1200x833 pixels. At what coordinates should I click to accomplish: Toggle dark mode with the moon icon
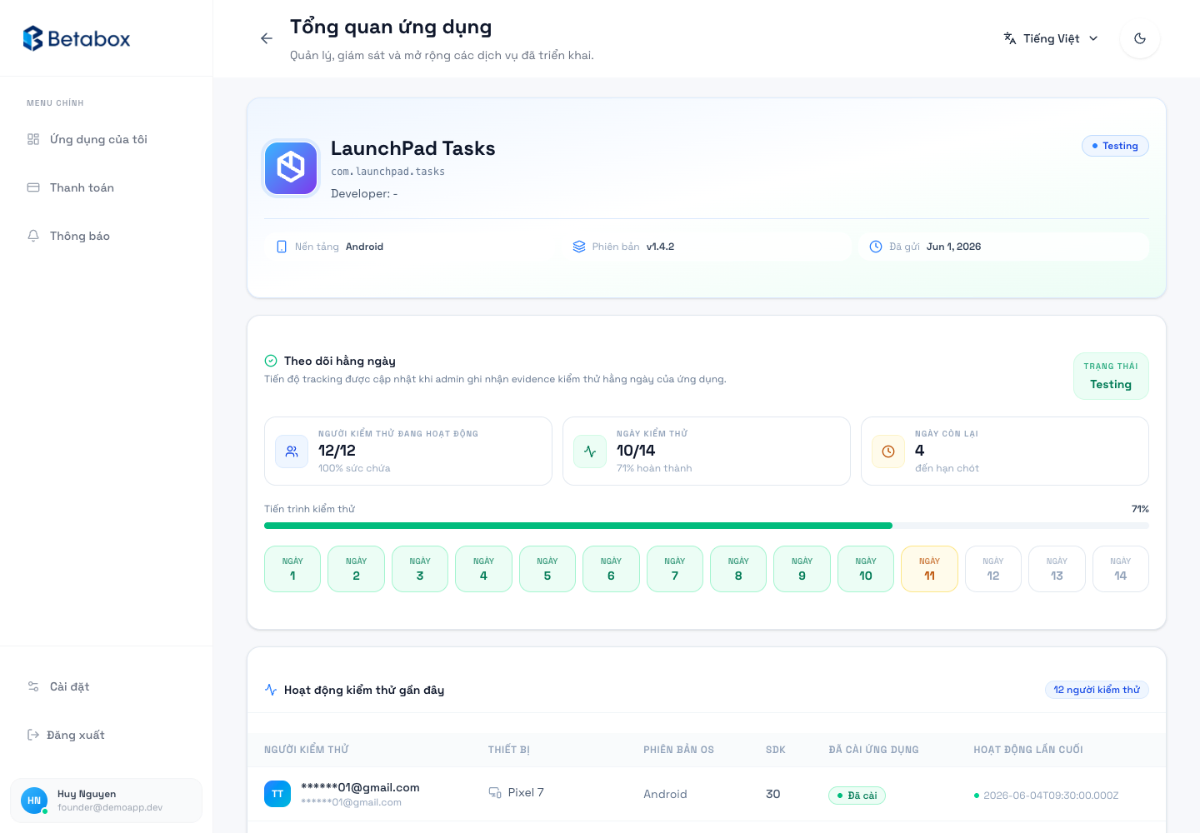tap(1140, 38)
